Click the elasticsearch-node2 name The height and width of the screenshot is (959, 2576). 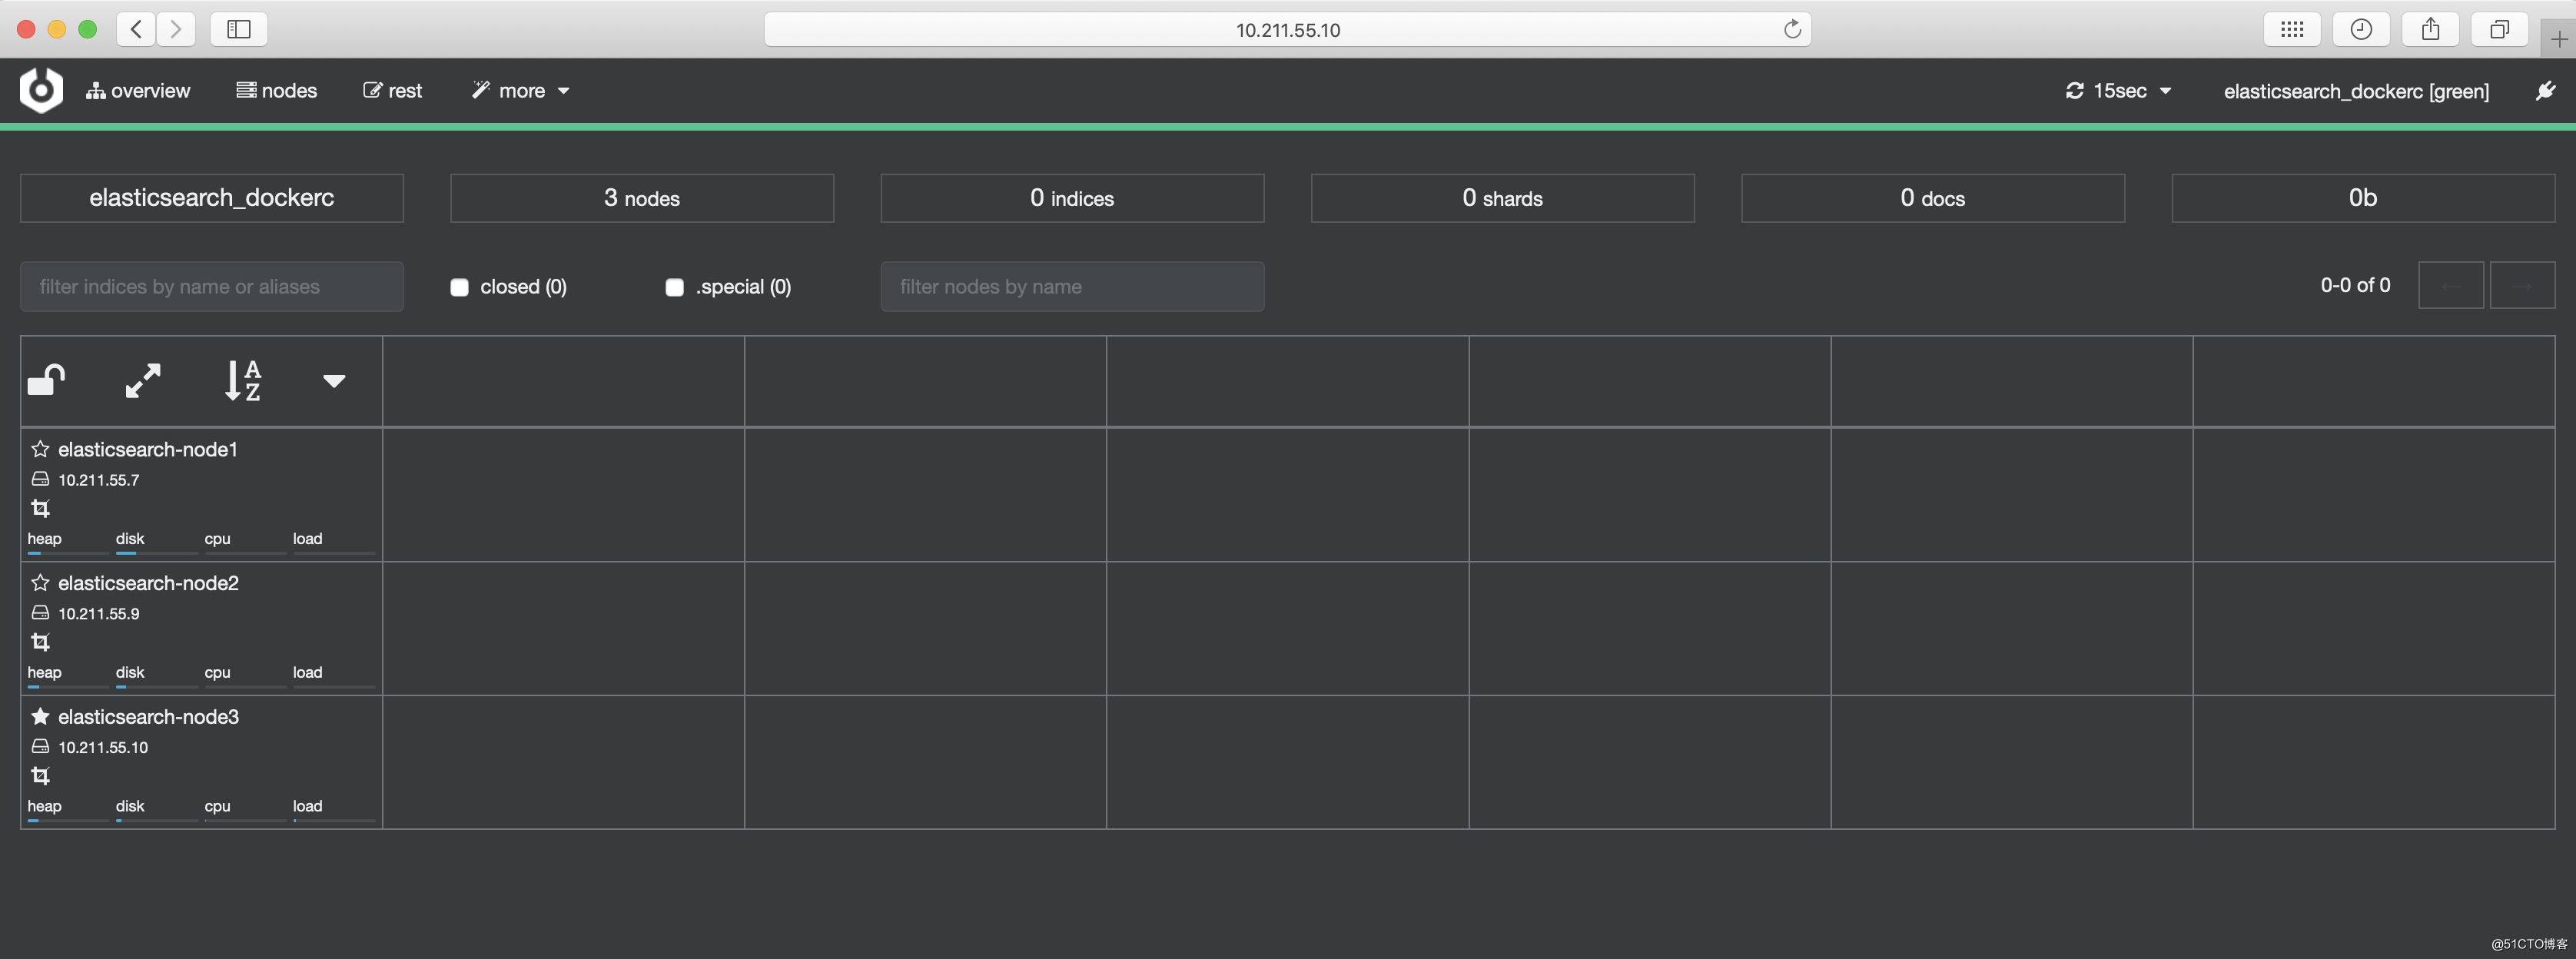tap(148, 584)
